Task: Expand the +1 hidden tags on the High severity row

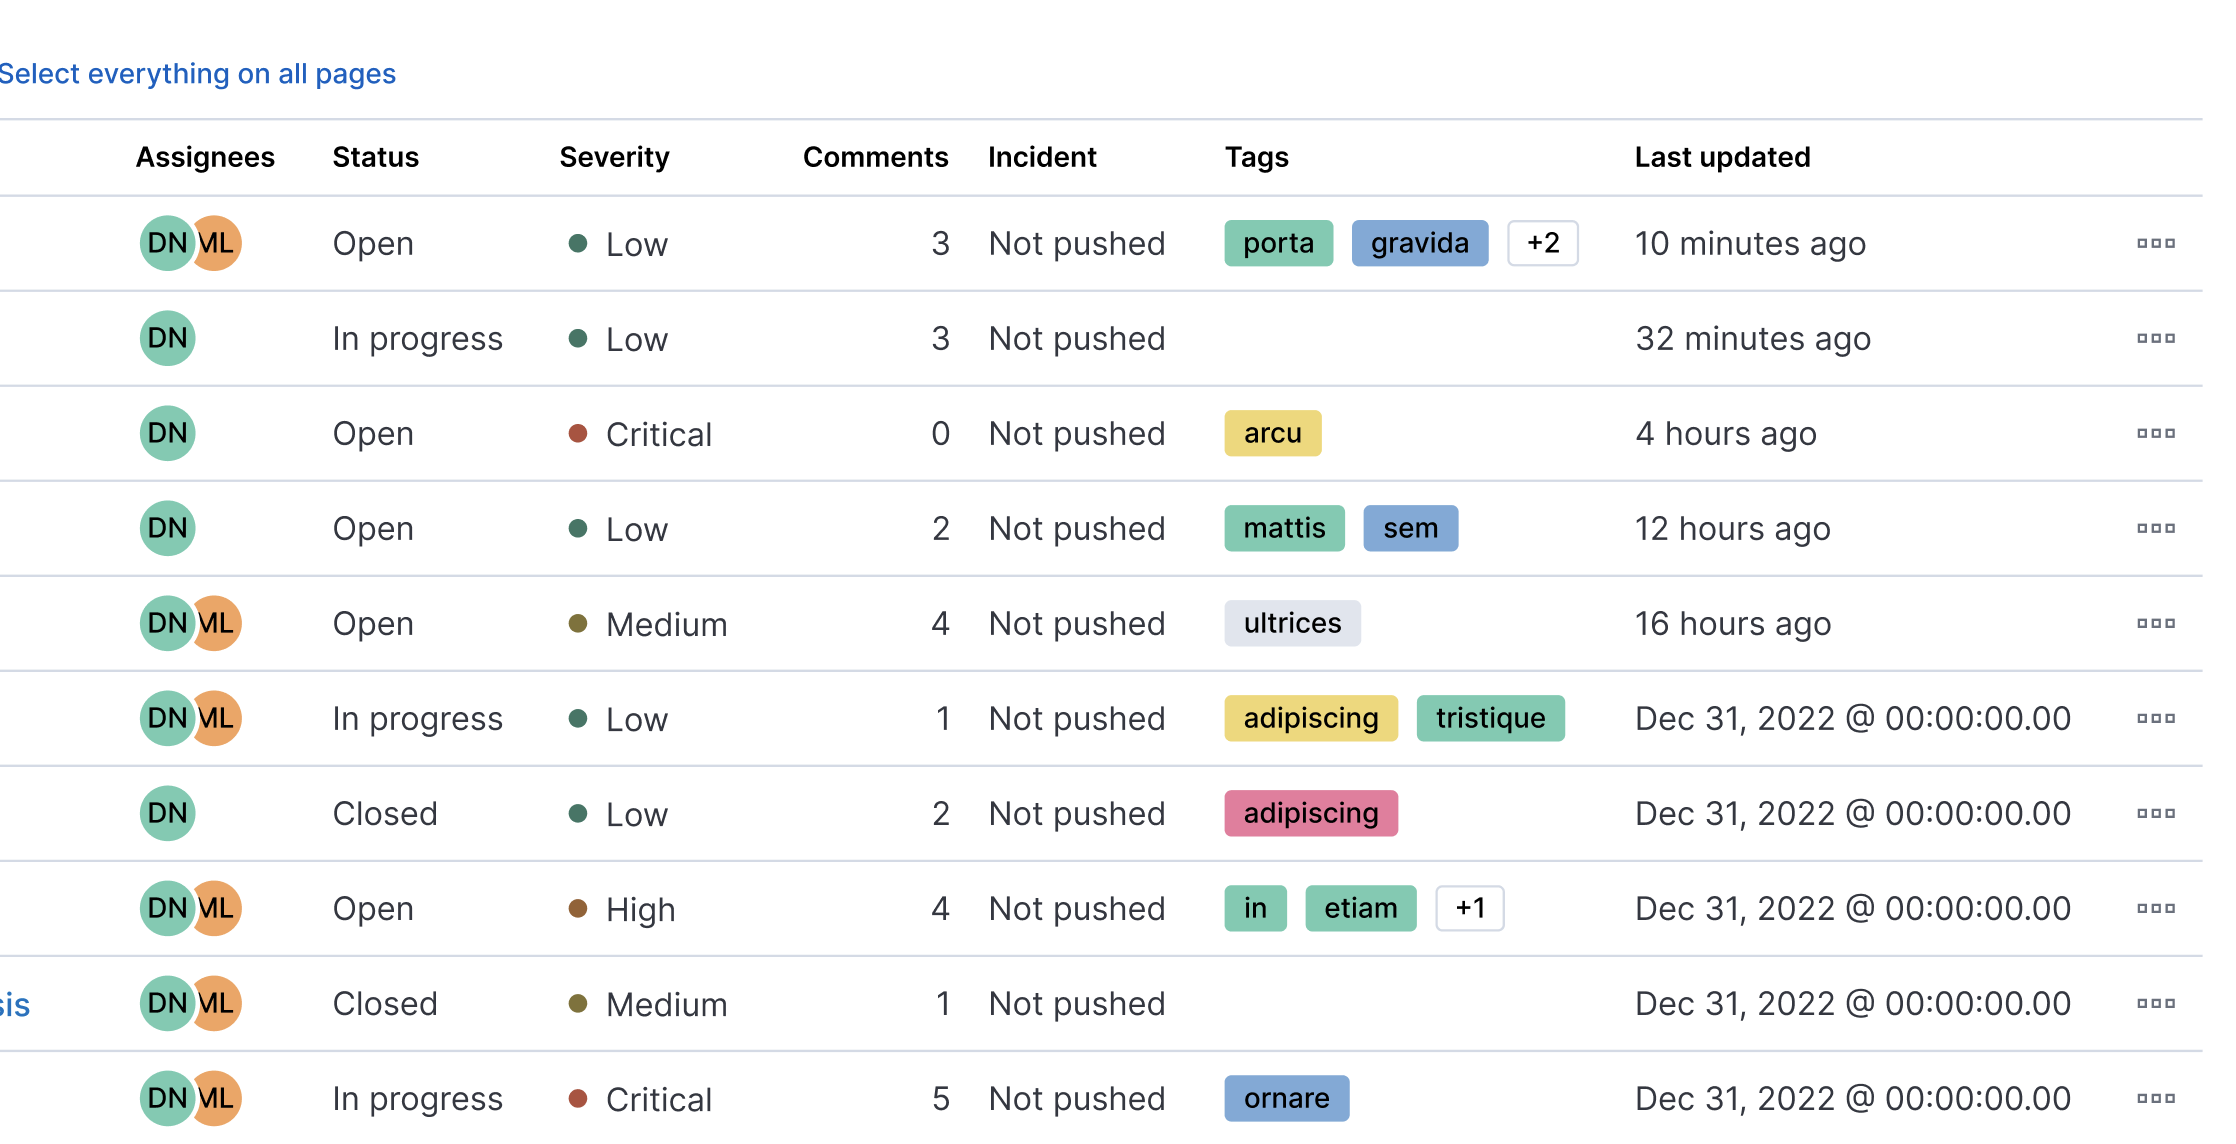Action: click(1470, 908)
